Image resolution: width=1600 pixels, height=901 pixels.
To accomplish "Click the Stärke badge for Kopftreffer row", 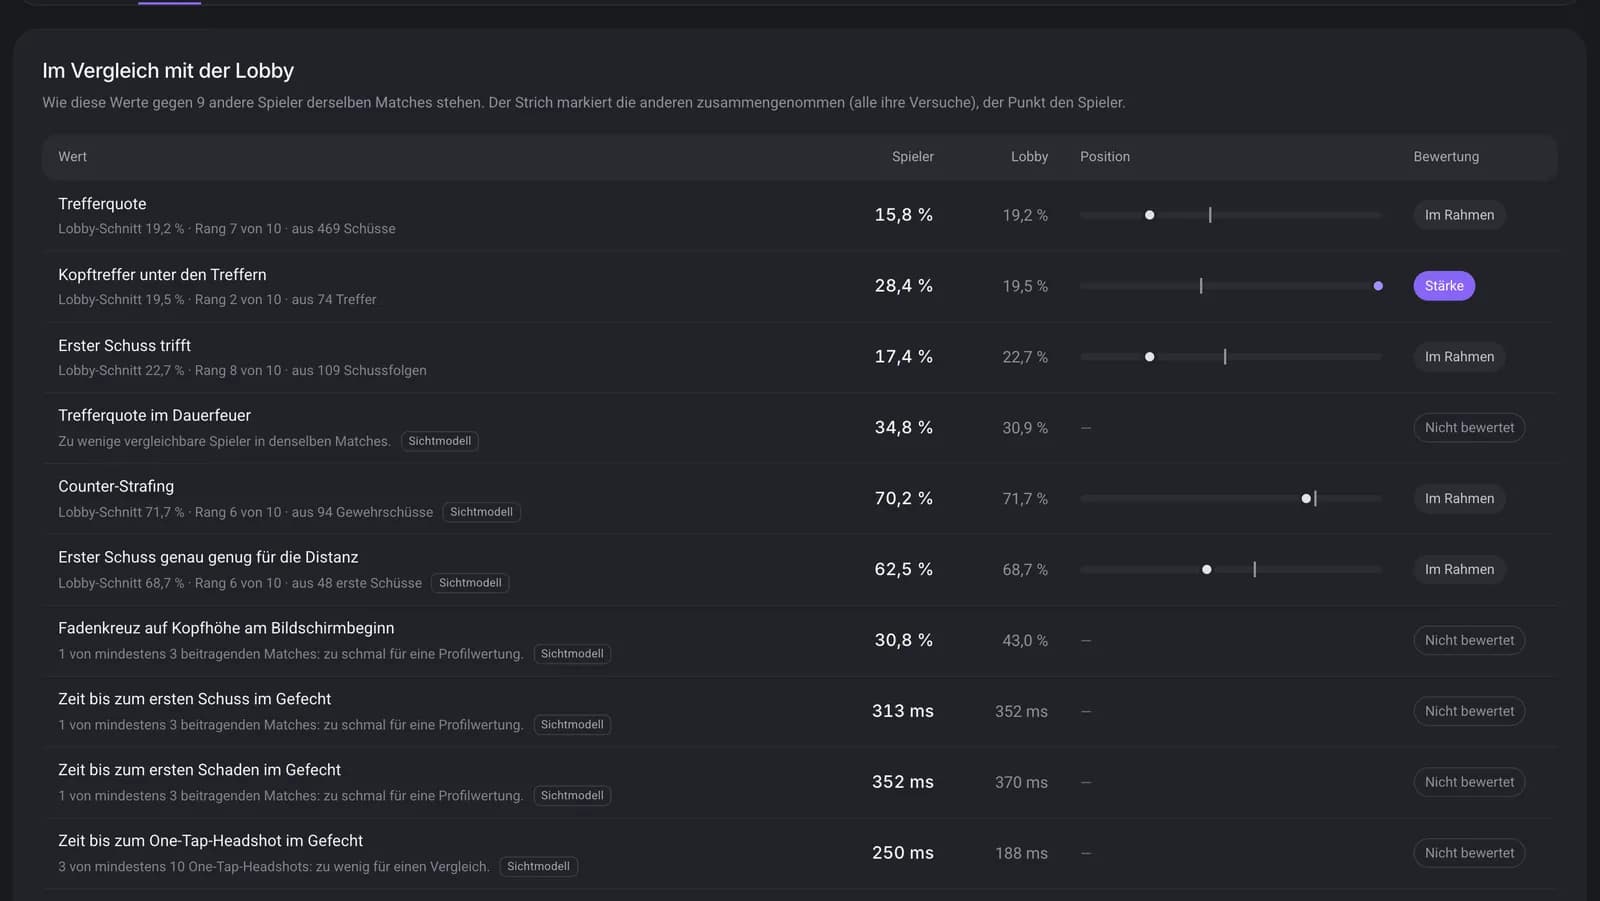I will 1444,286.
